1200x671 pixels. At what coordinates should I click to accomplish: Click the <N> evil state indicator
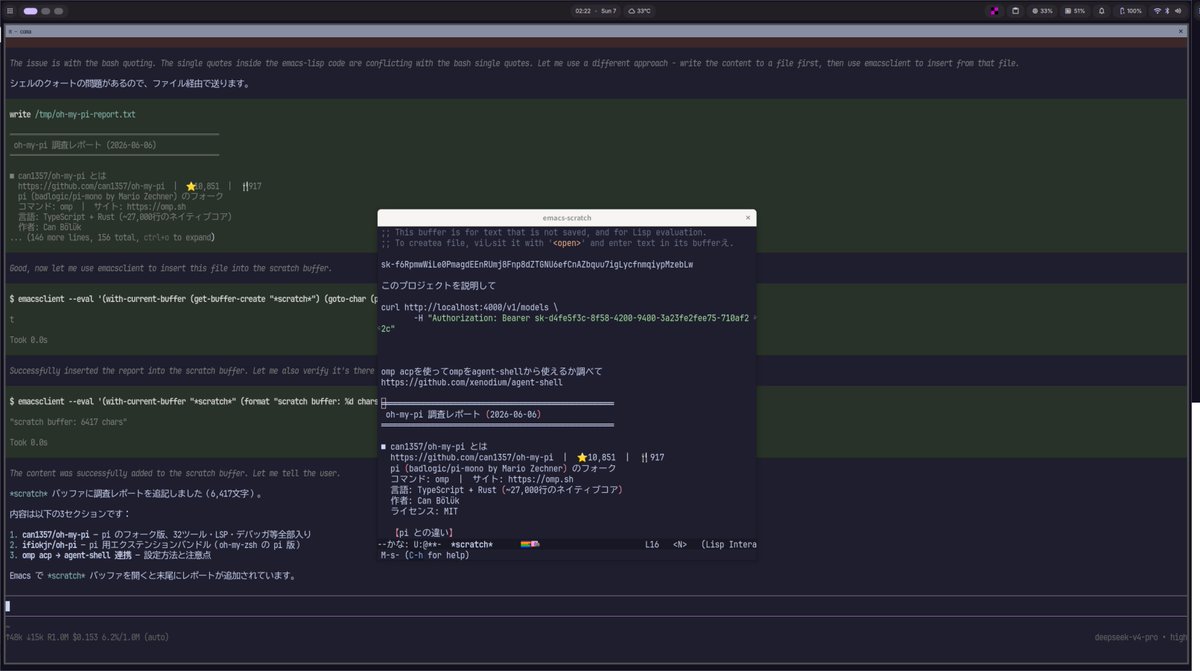click(x=680, y=544)
